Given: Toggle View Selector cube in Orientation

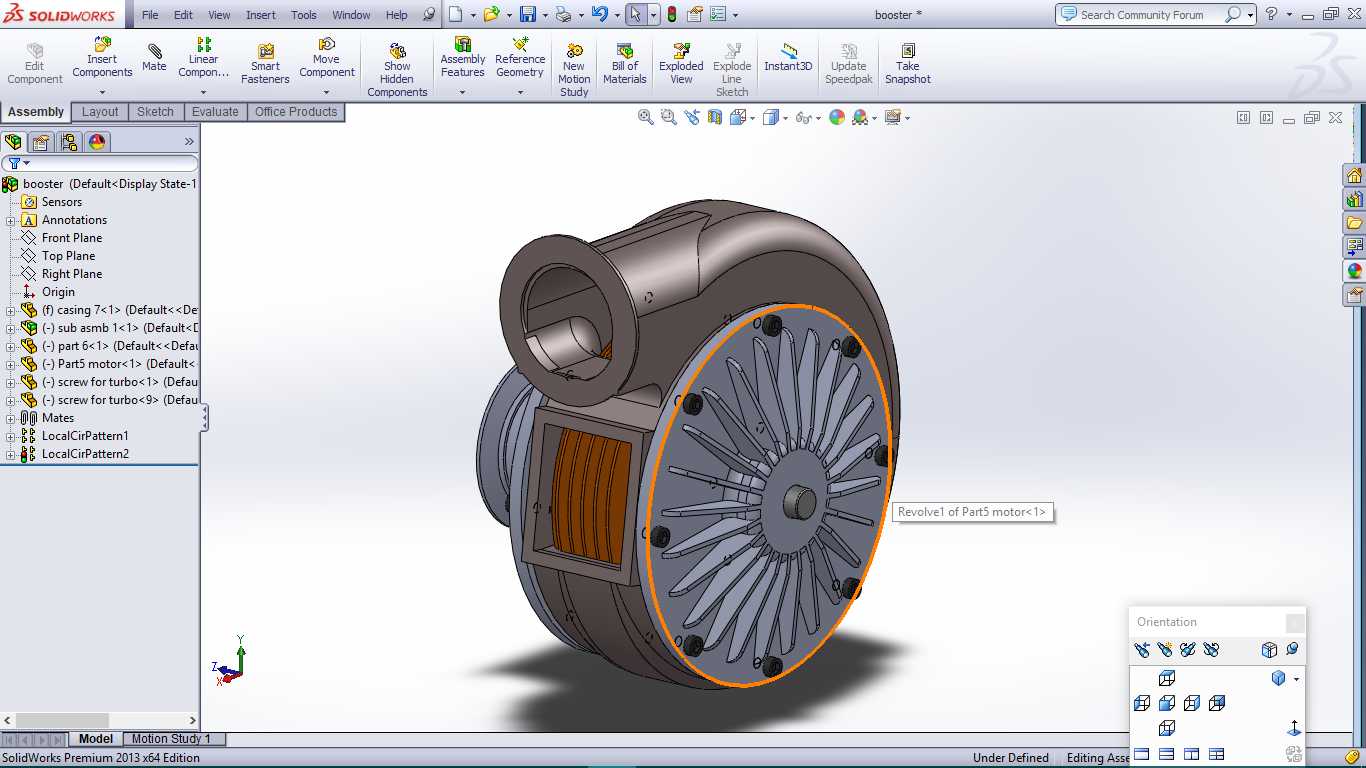Looking at the screenshot, I should 1269,650.
